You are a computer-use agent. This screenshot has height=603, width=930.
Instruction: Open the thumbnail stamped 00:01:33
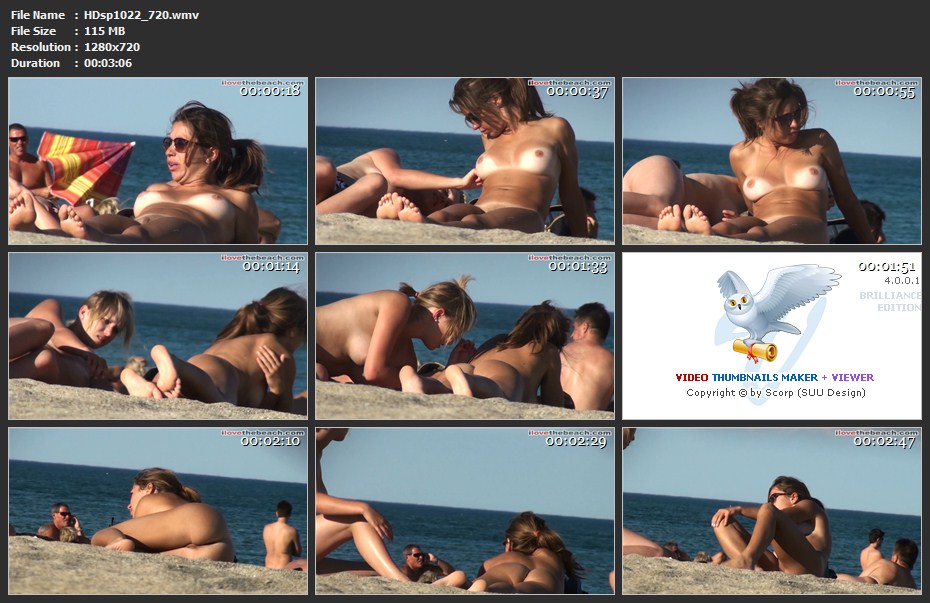pyautogui.click(x=465, y=336)
